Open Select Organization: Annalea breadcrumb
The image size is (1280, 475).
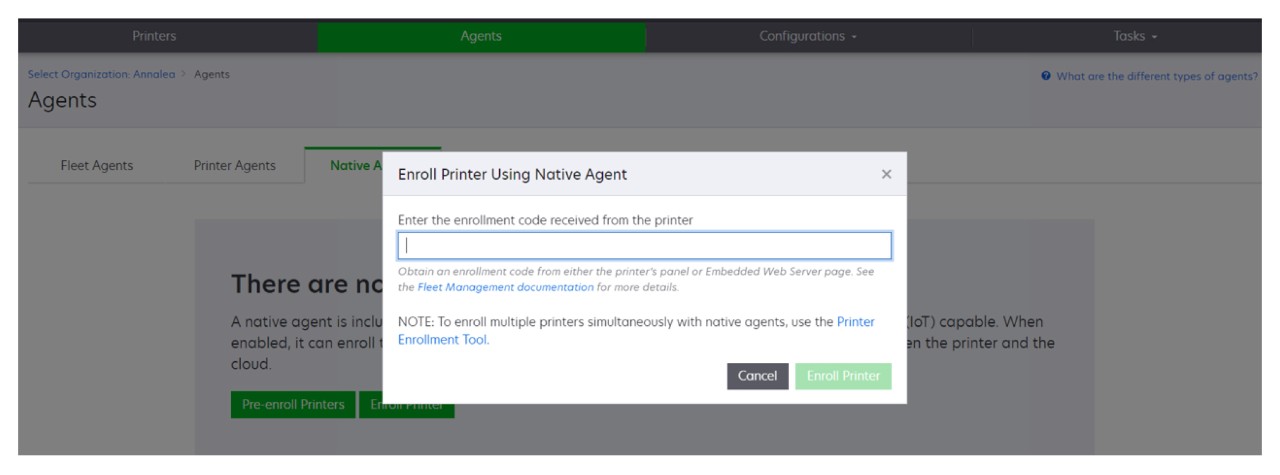(101, 76)
